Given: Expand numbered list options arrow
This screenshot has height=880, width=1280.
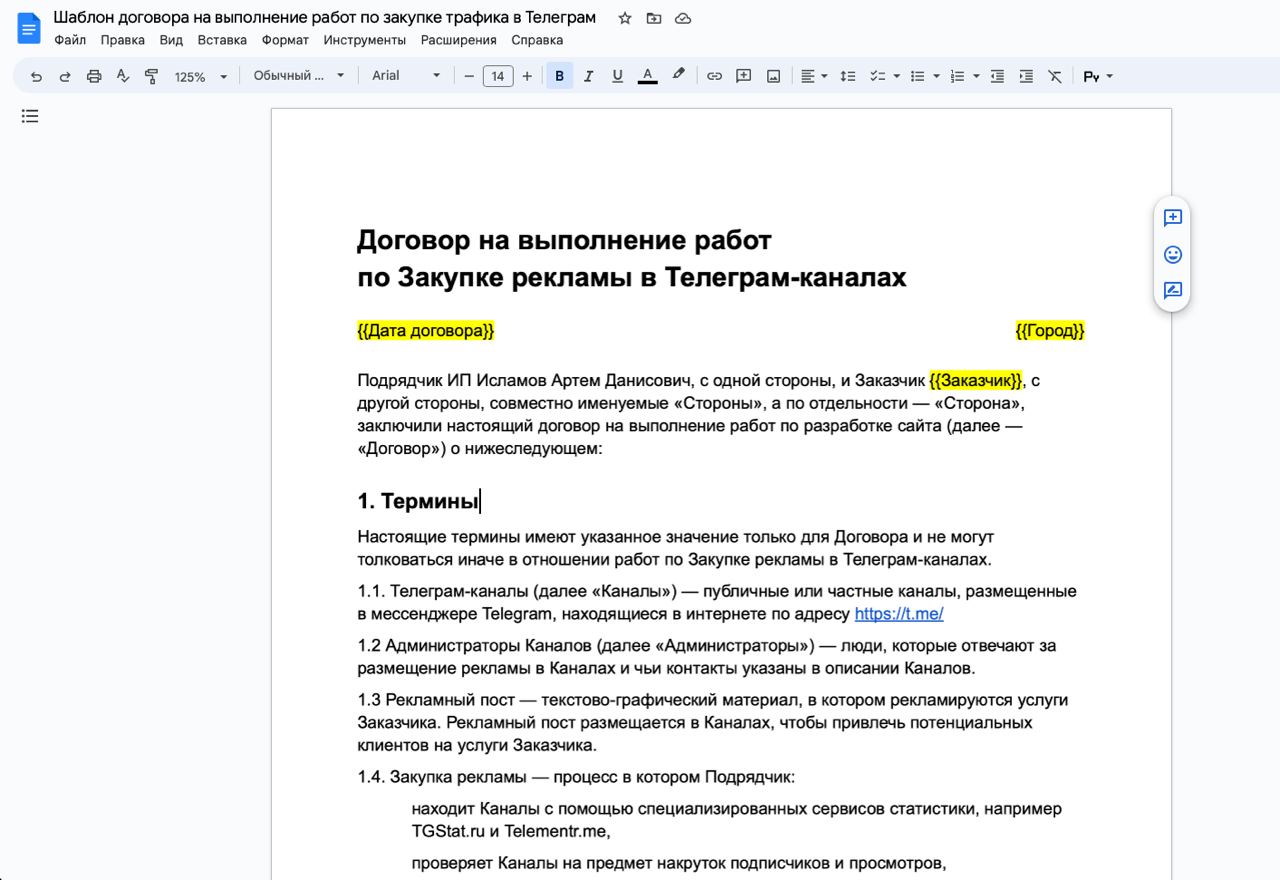Looking at the screenshot, I should pyautogui.click(x=976, y=76).
